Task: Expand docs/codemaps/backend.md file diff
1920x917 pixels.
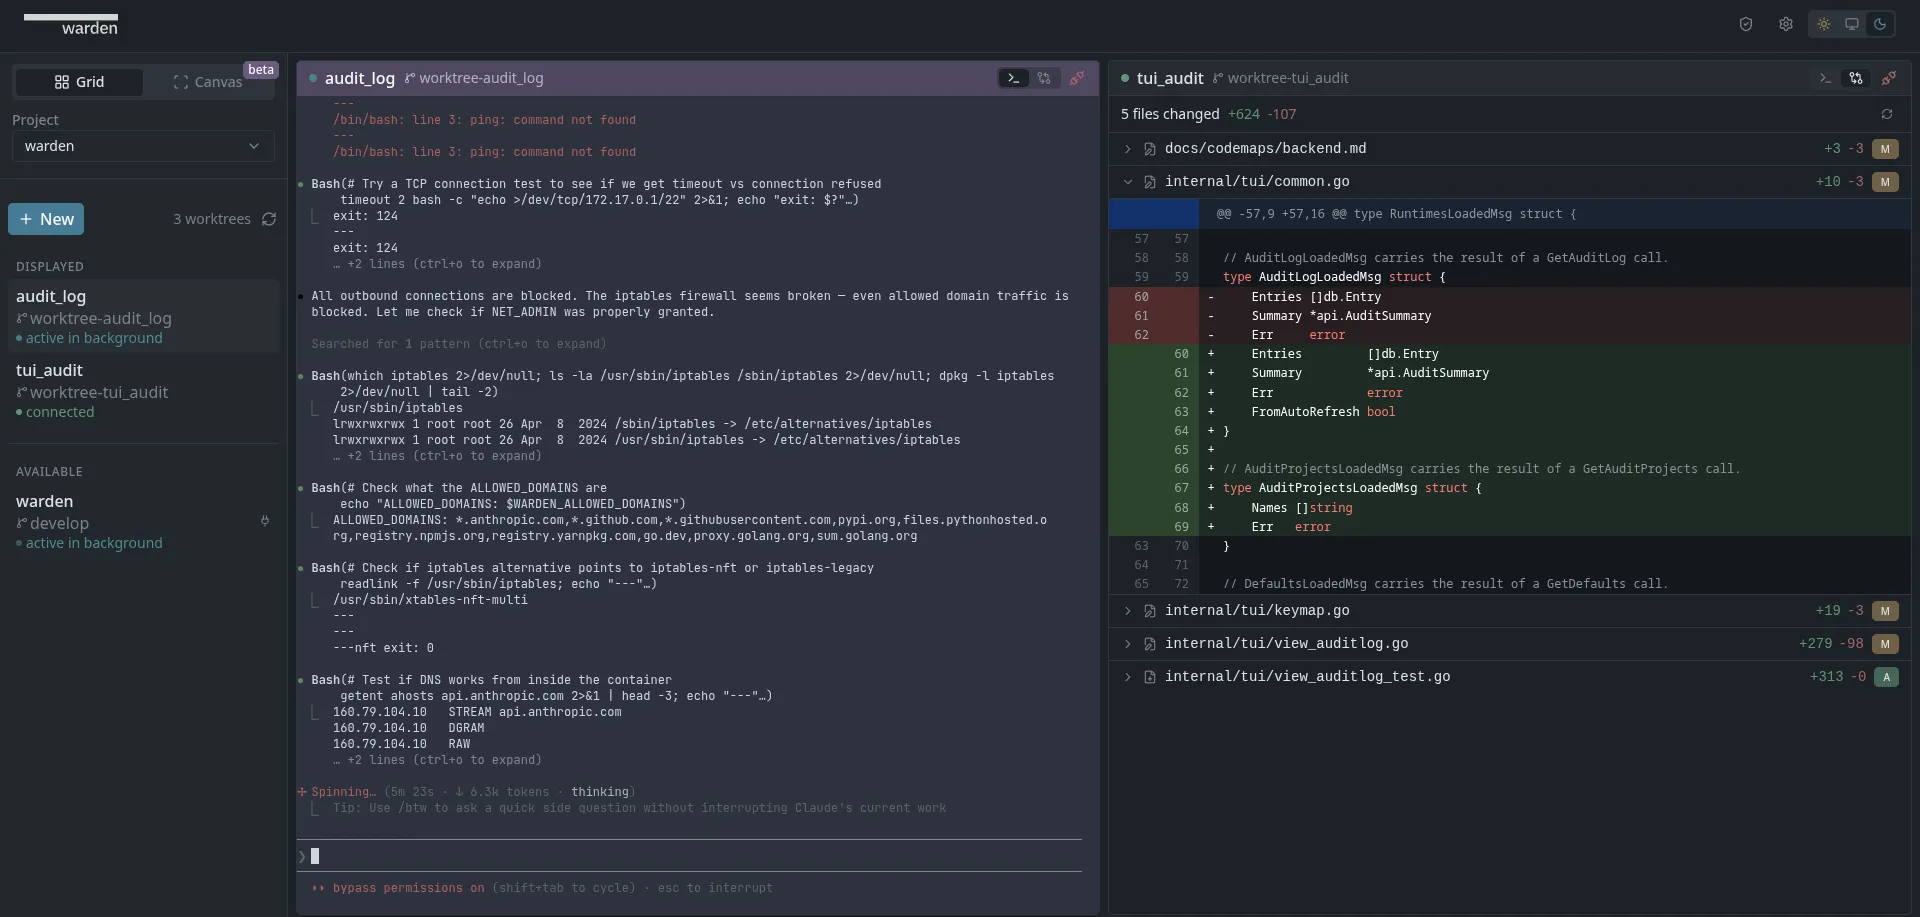Action: (x=1128, y=149)
